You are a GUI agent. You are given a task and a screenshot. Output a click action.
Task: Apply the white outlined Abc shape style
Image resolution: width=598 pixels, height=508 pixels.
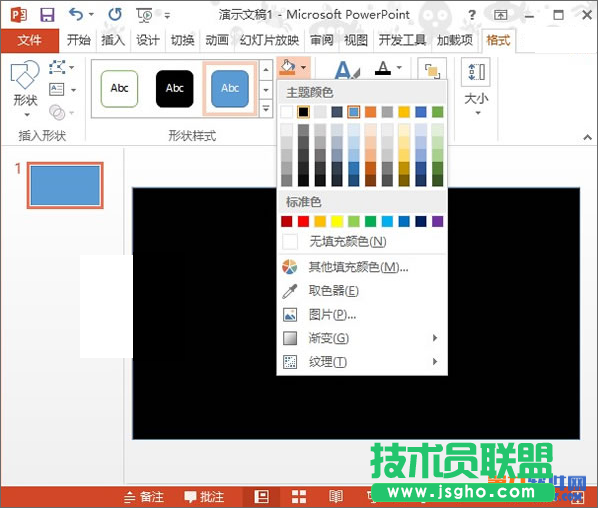119,88
